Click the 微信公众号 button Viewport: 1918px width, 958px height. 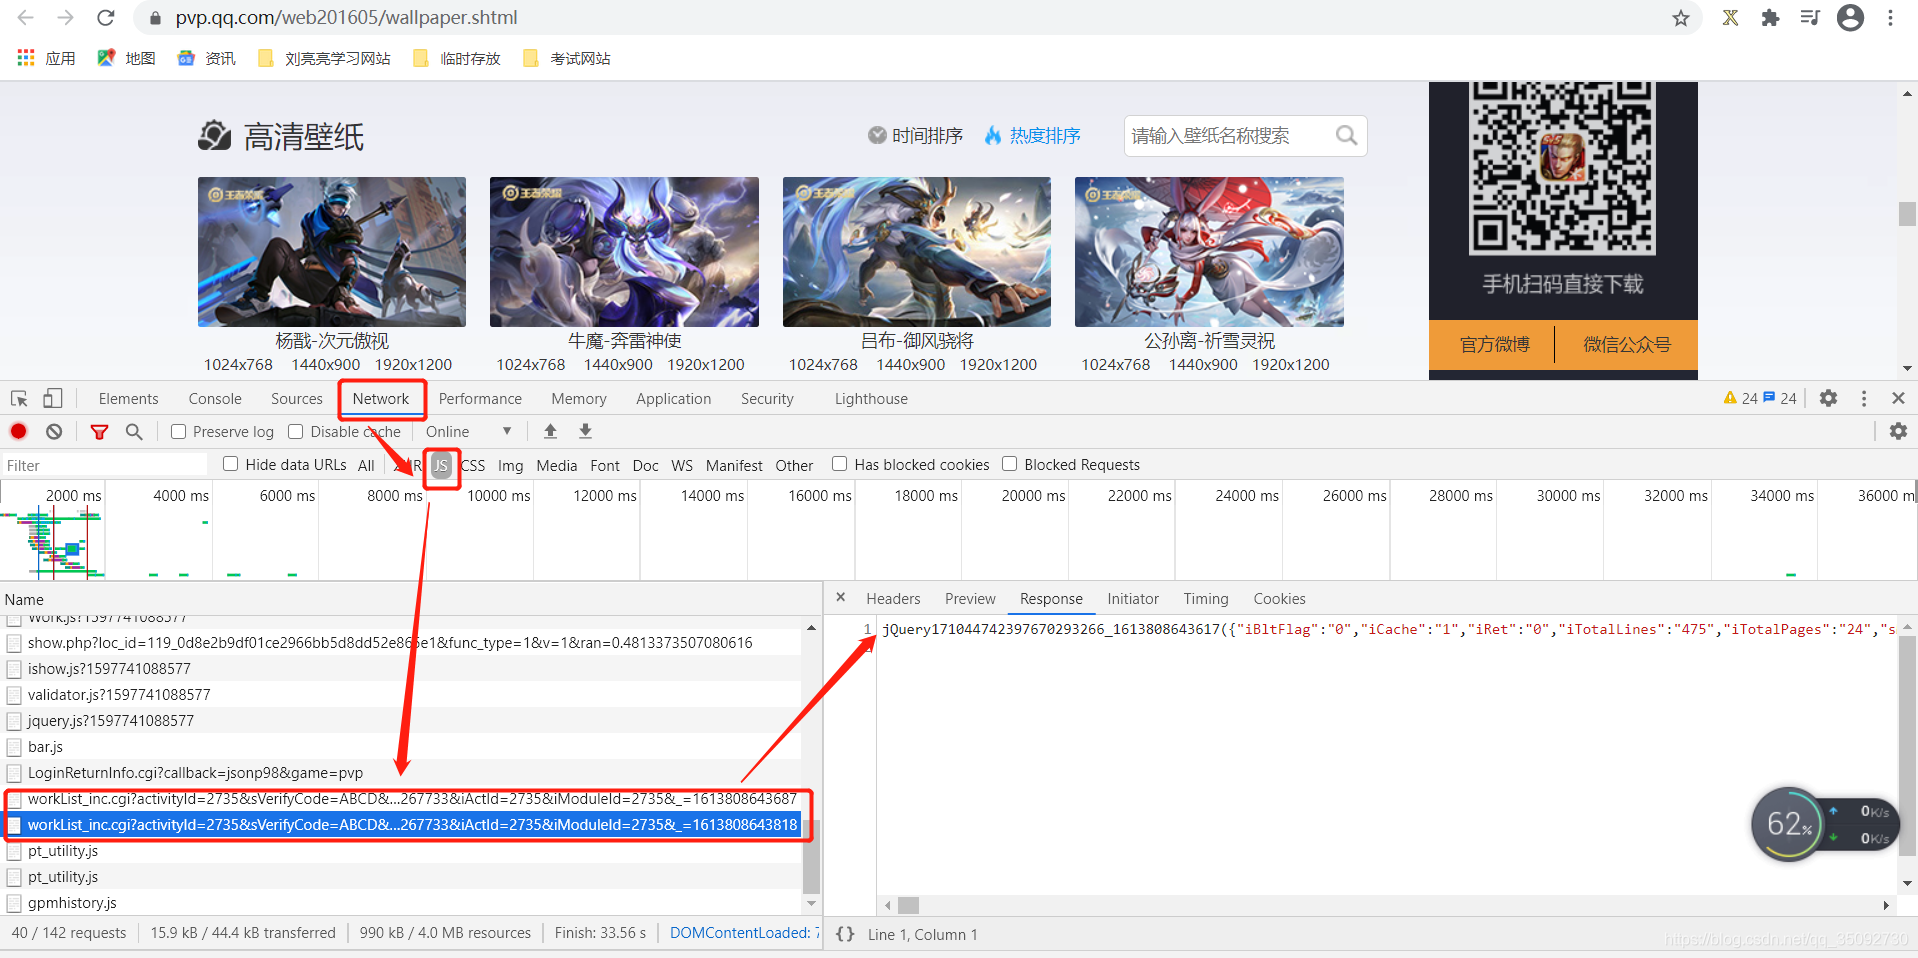click(1627, 344)
